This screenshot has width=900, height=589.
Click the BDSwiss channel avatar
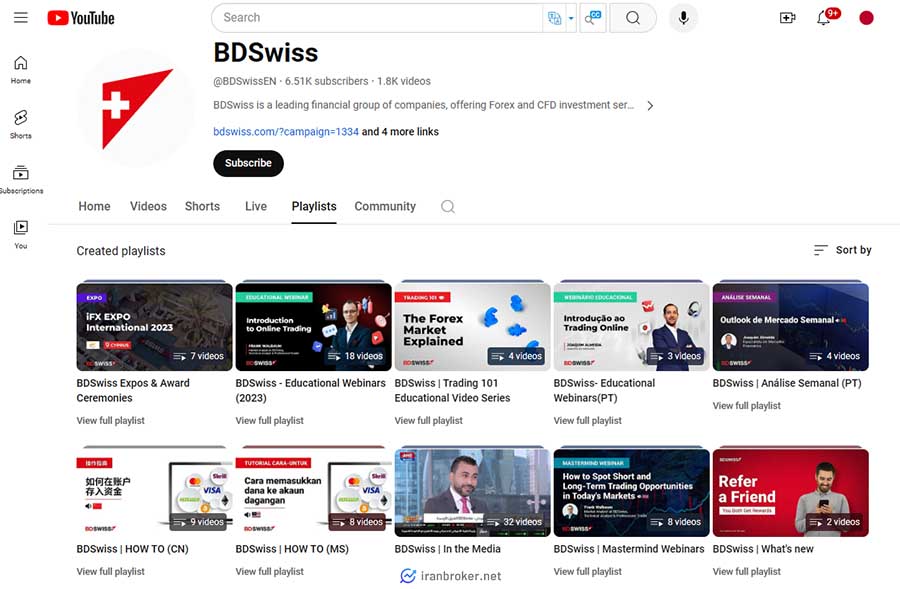click(x=135, y=108)
